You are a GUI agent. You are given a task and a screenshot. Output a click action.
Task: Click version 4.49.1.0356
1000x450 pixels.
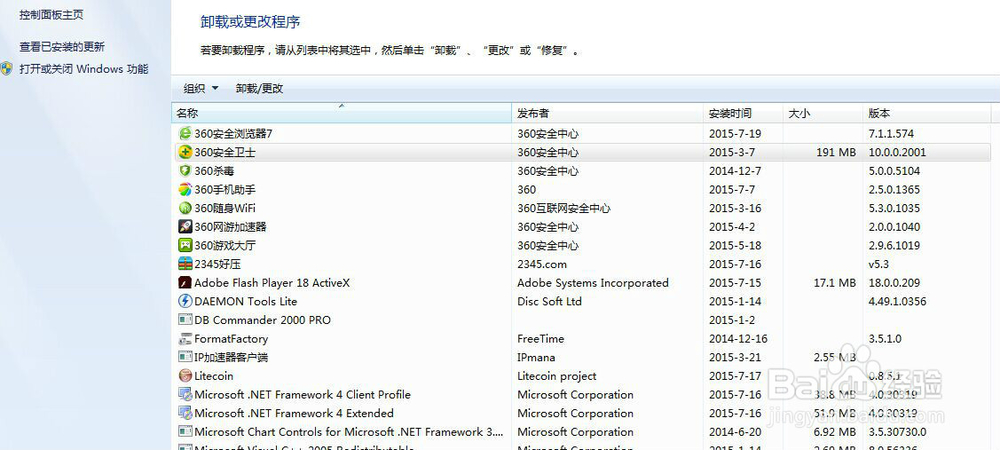point(897,301)
